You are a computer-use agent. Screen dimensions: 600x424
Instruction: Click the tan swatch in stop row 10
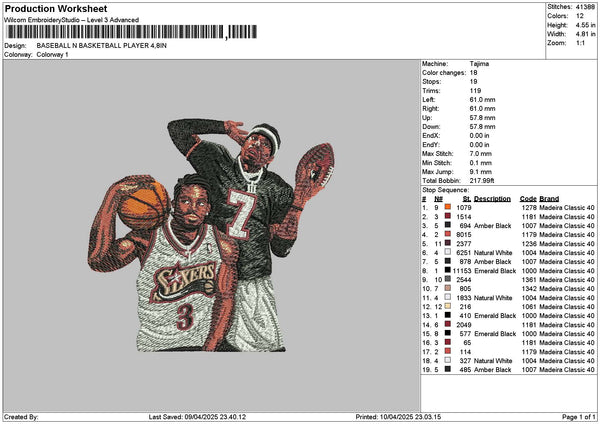[x=447, y=288]
